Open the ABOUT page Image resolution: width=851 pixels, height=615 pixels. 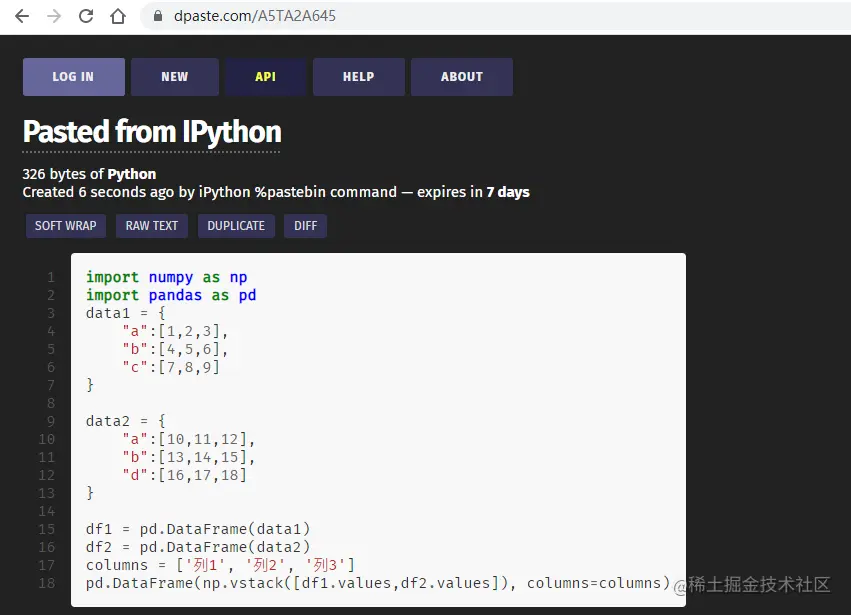[x=462, y=77]
